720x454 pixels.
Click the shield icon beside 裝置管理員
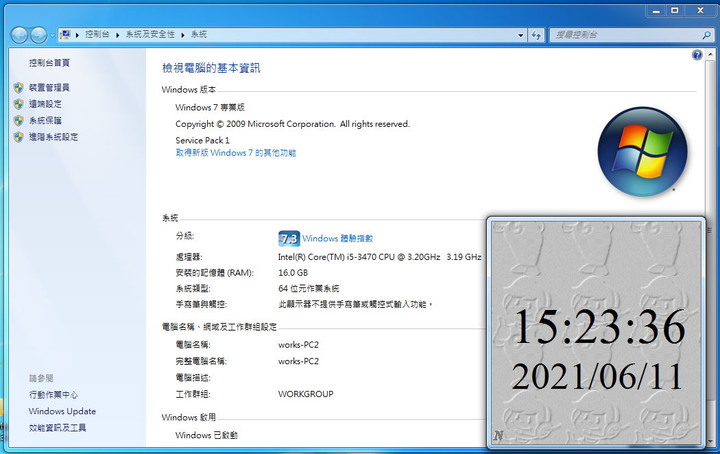pos(18,88)
